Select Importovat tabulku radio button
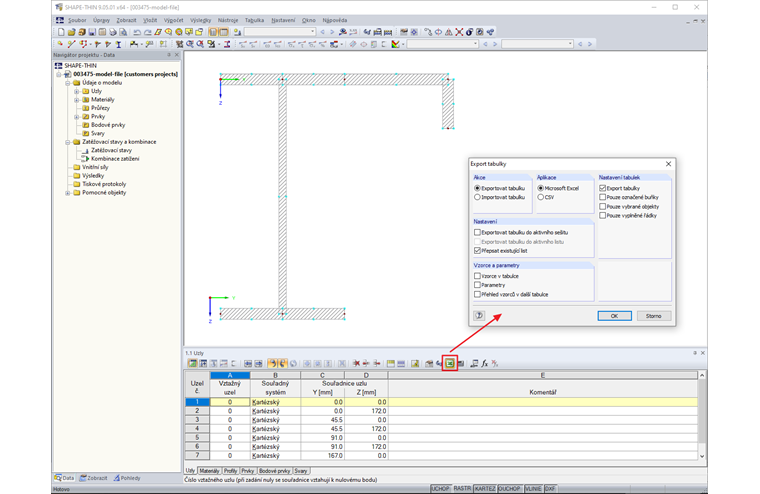 [x=477, y=197]
